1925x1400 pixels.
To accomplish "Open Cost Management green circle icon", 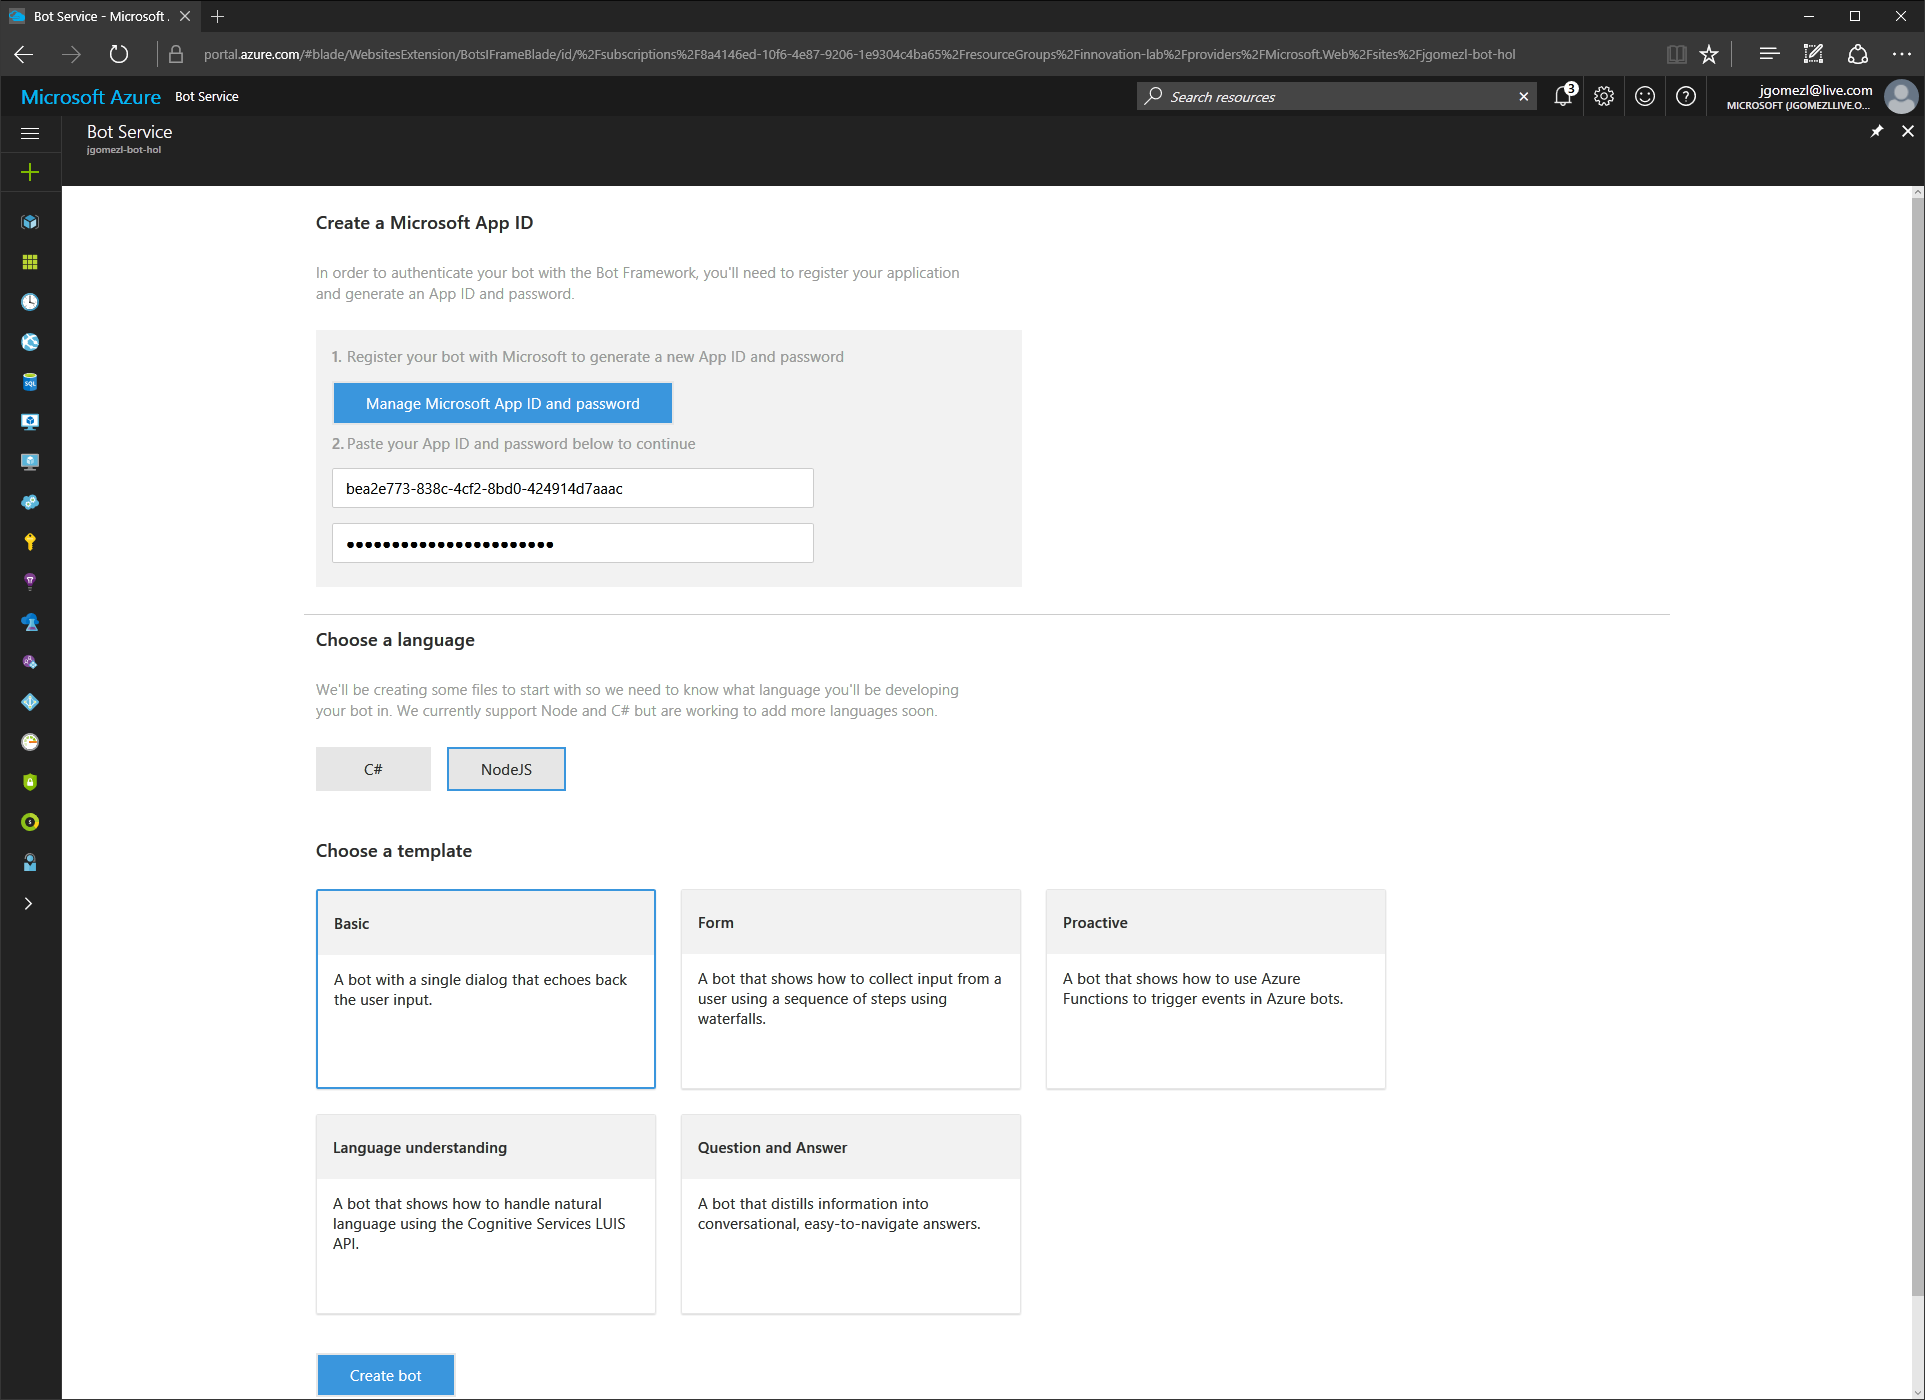I will [x=30, y=822].
